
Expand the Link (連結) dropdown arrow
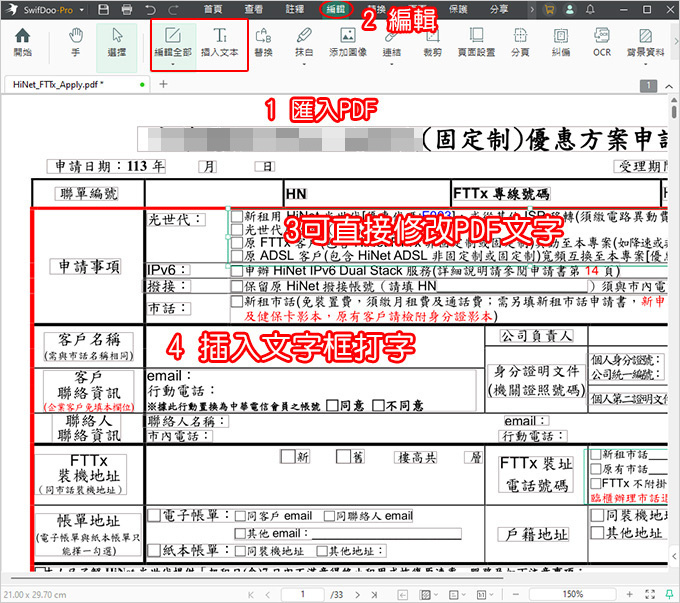[392, 64]
